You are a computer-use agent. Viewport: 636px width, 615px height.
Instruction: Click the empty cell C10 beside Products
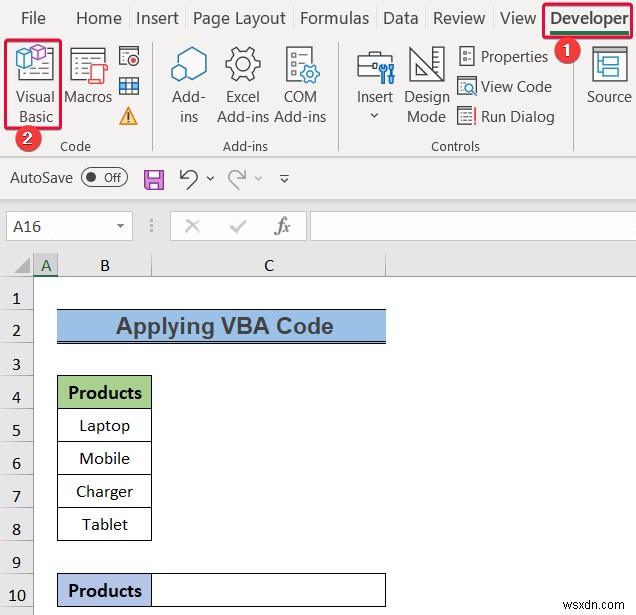pos(269,590)
